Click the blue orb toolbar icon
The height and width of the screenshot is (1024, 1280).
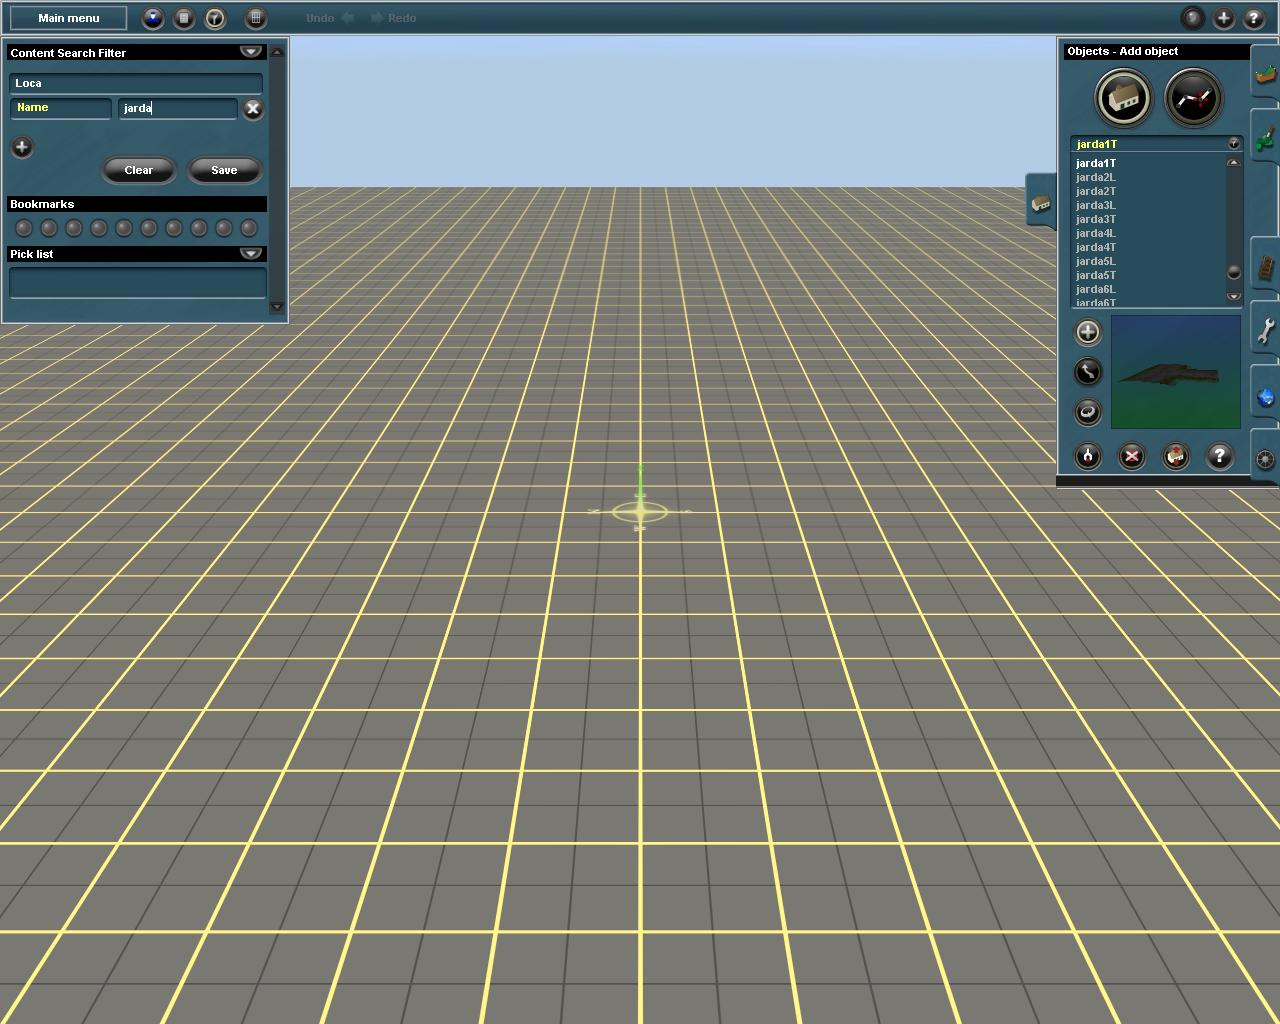[x=153, y=18]
